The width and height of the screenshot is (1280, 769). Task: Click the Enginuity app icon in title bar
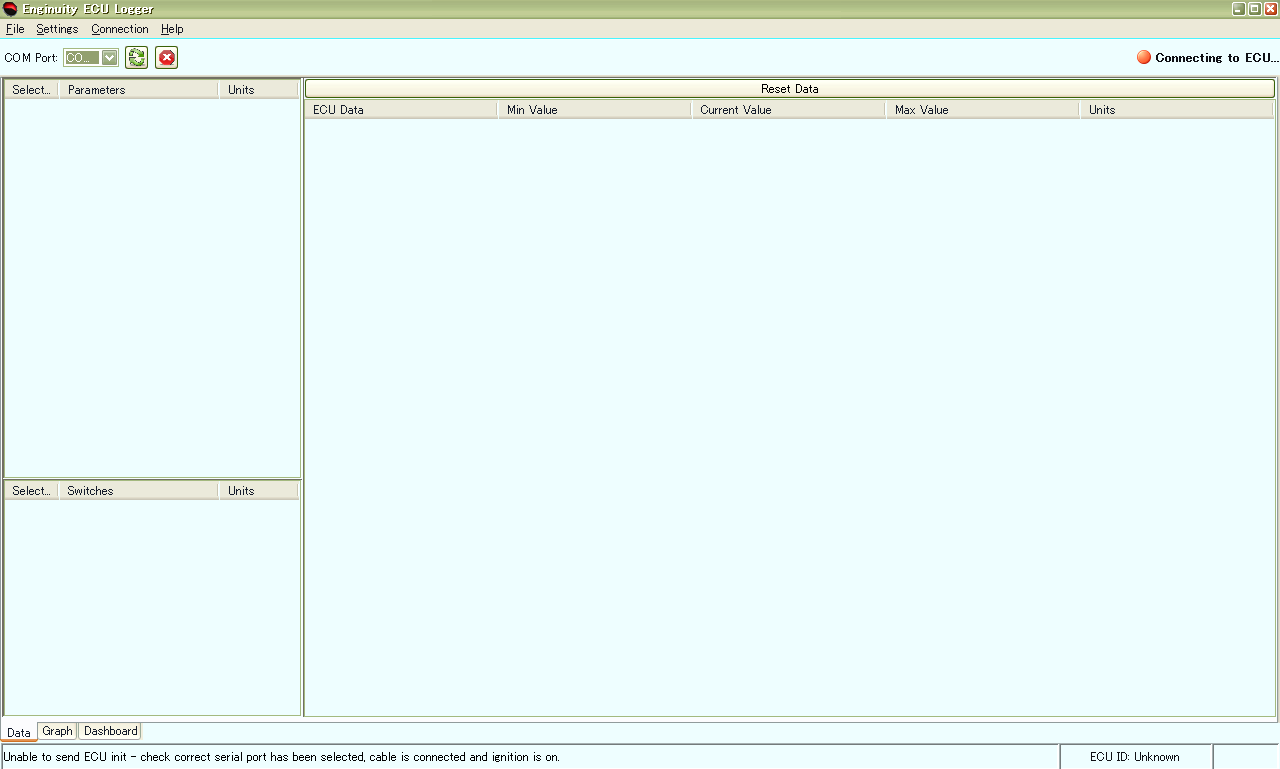tap(10, 9)
